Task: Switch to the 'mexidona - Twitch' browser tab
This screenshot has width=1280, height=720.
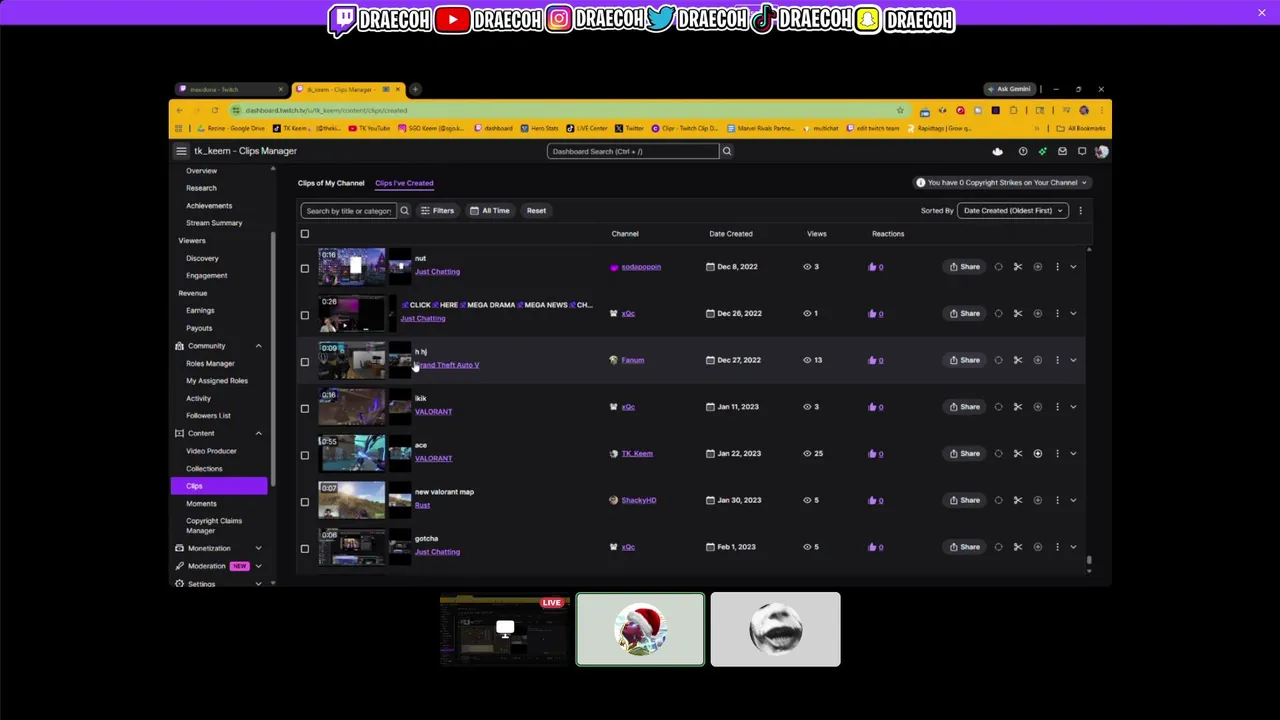Action: pyautogui.click(x=230, y=89)
